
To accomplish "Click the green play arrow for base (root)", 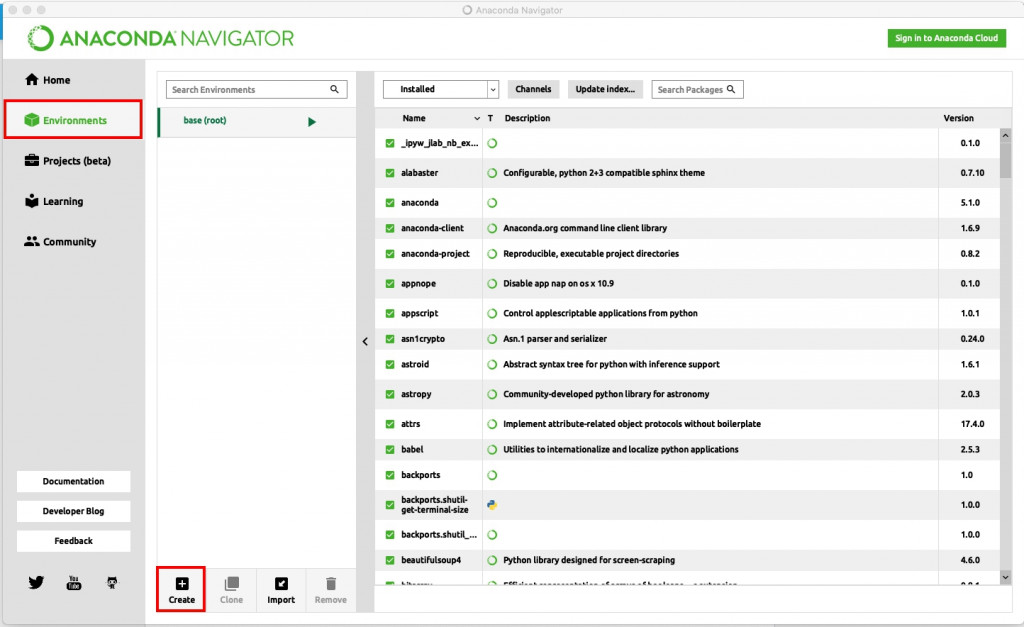I will coord(312,121).
